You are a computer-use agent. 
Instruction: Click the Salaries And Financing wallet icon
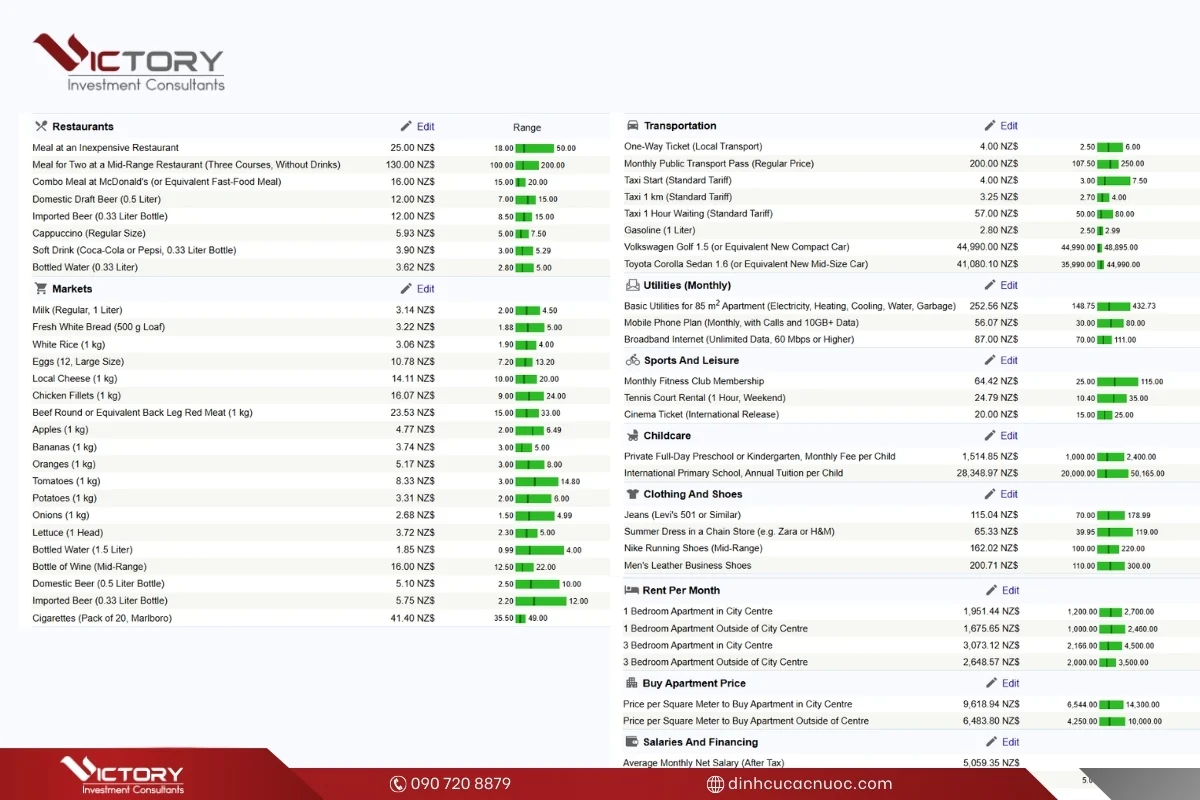(x=632, y=742)
